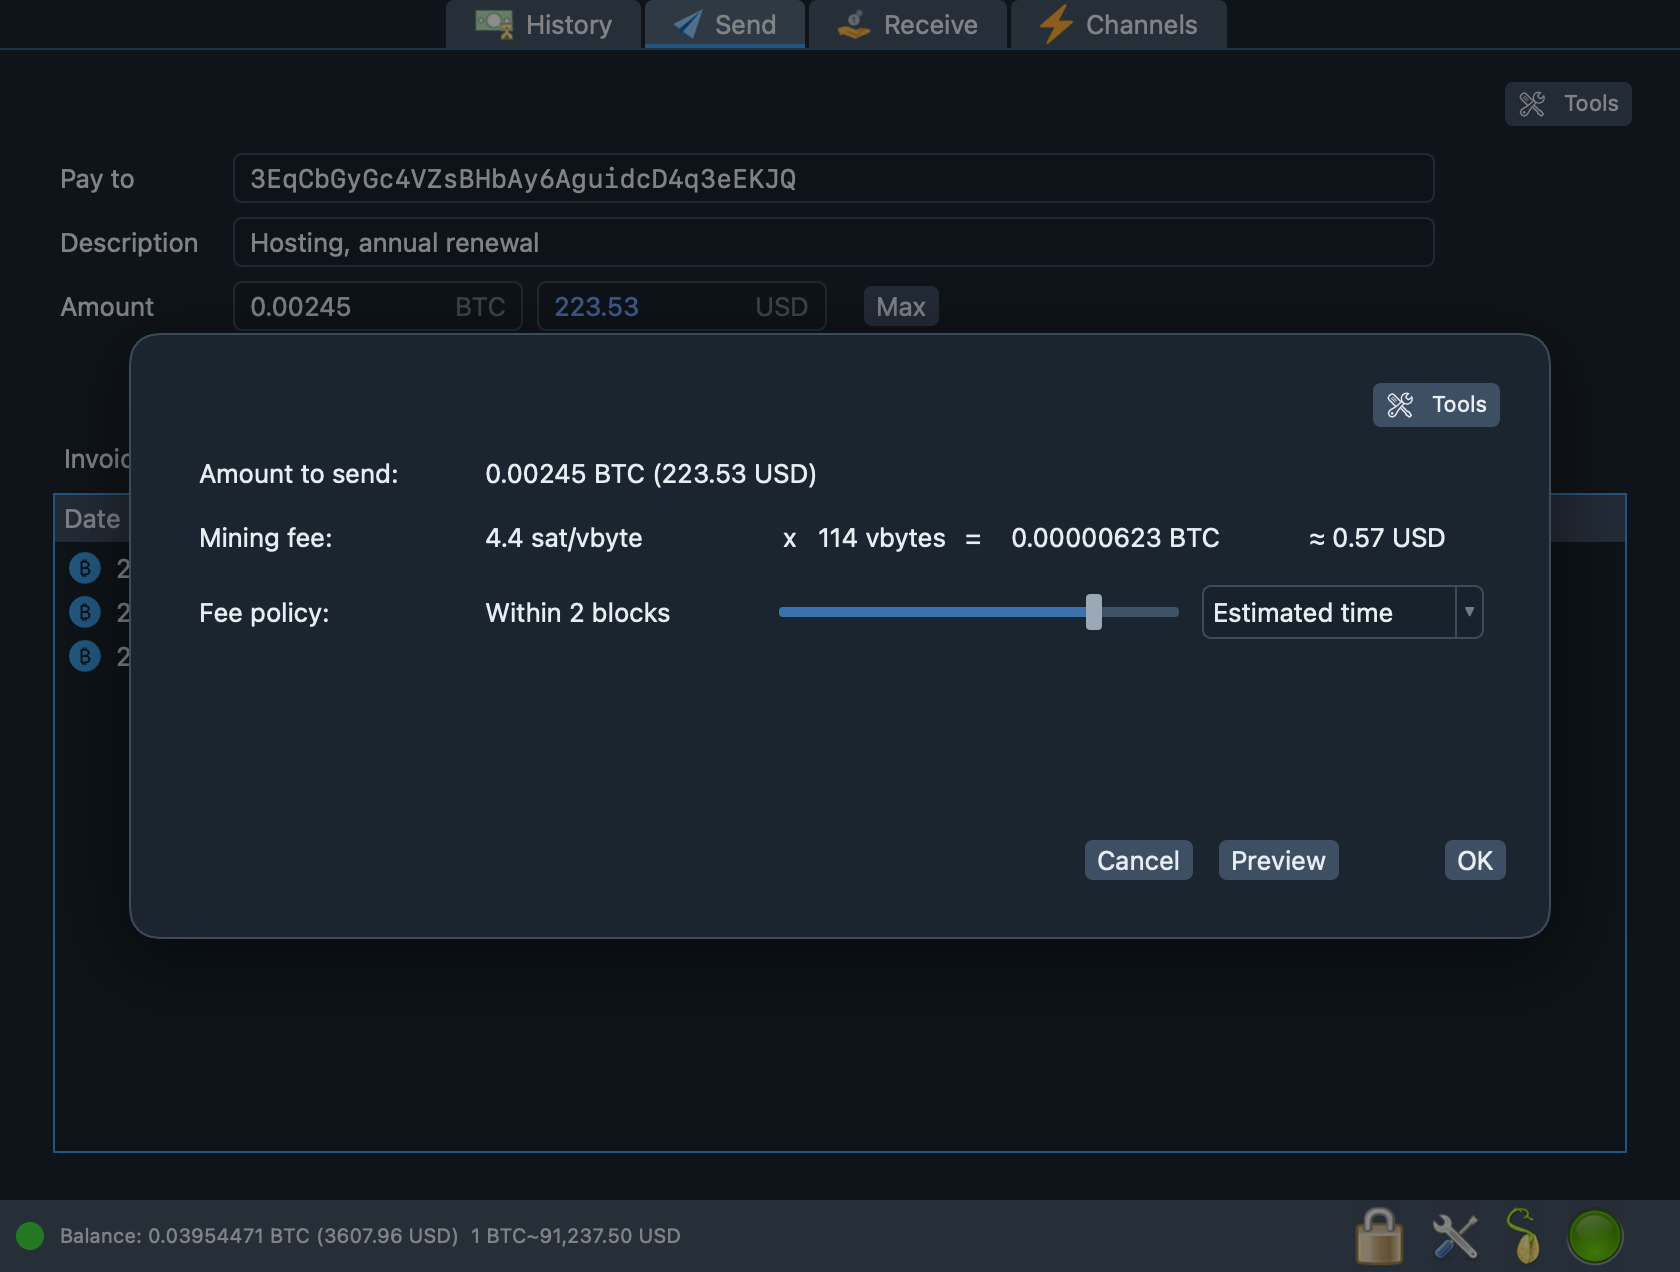1680x1272 pixels.
Task: Click the Date column header
Action: pyautogui.click(x=92, y=519)
